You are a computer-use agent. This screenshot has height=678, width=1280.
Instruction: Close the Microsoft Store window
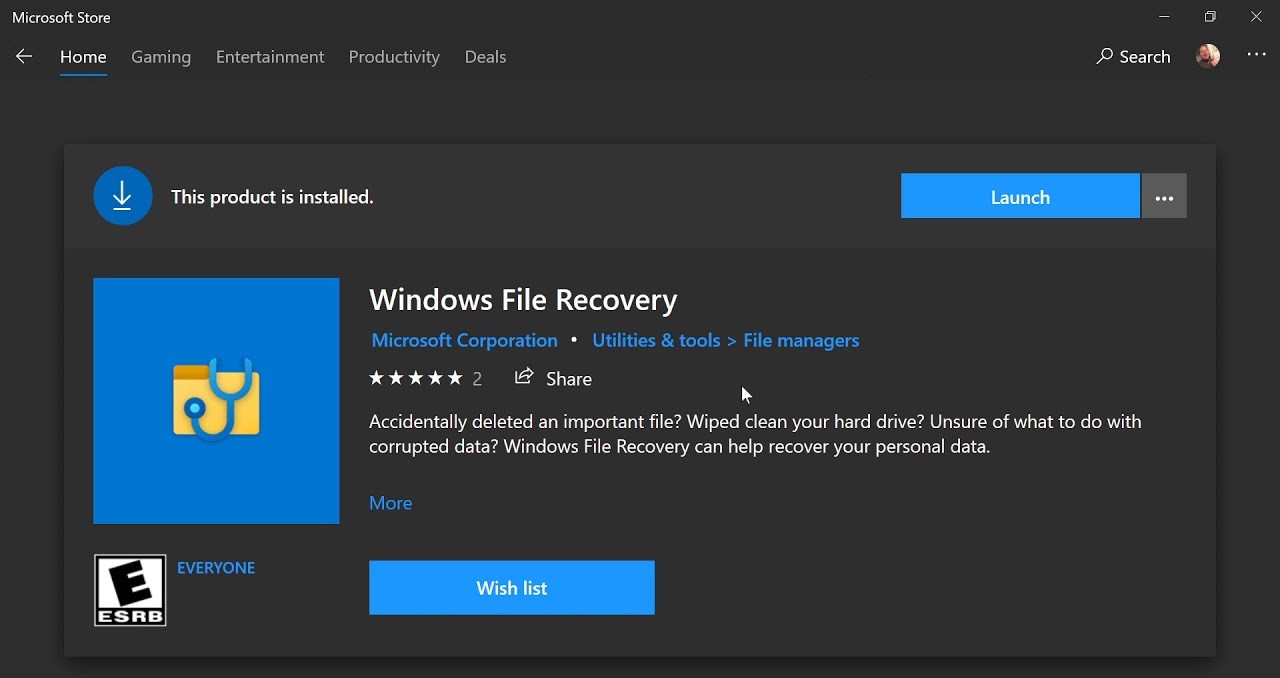click(x=1257, y=17)
